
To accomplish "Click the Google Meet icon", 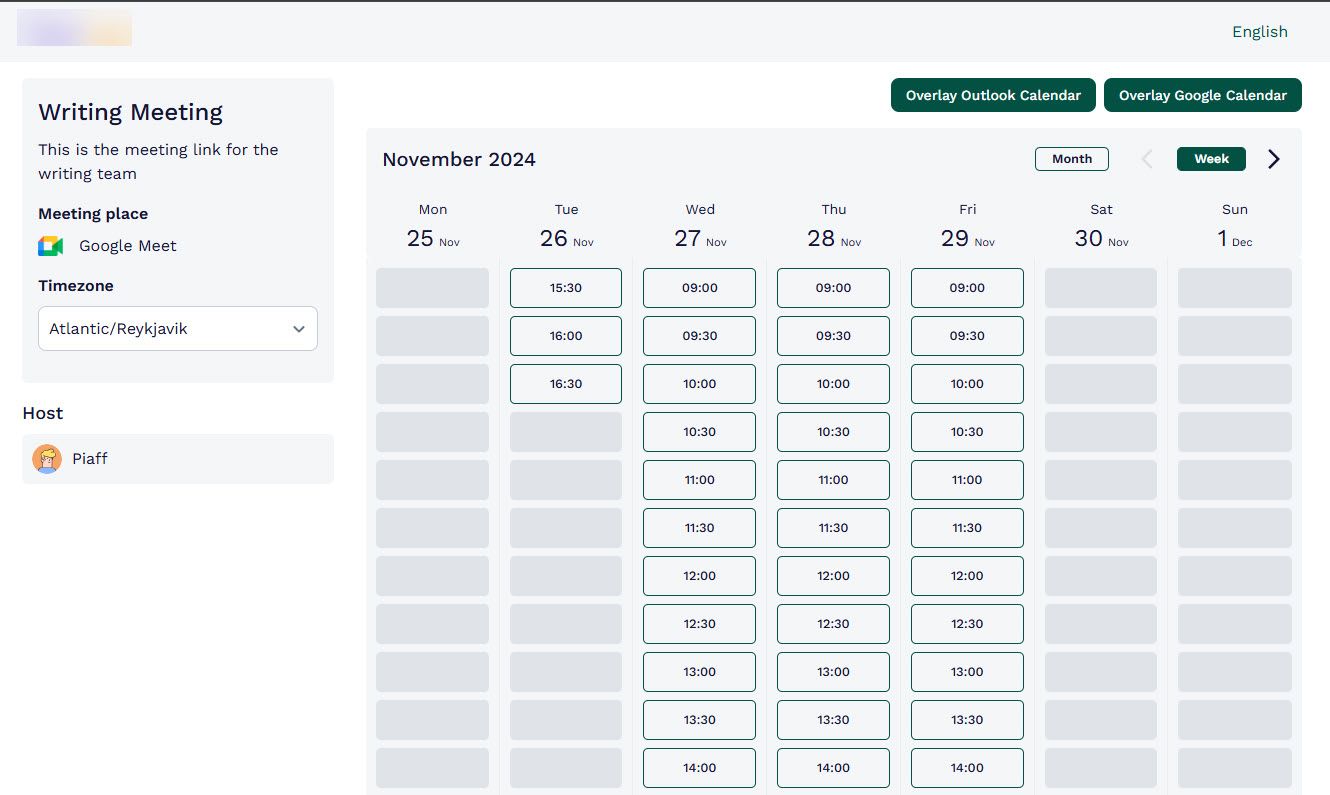I will coord(50,245).
